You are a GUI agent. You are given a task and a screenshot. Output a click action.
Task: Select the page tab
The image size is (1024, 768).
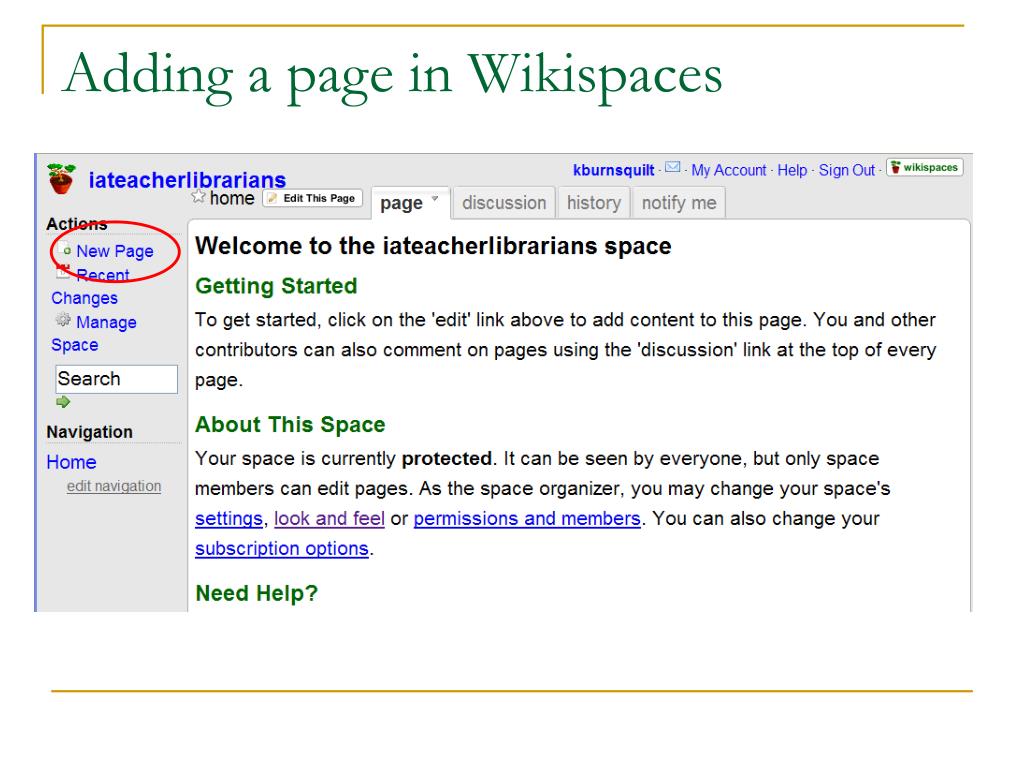[410, 203]
